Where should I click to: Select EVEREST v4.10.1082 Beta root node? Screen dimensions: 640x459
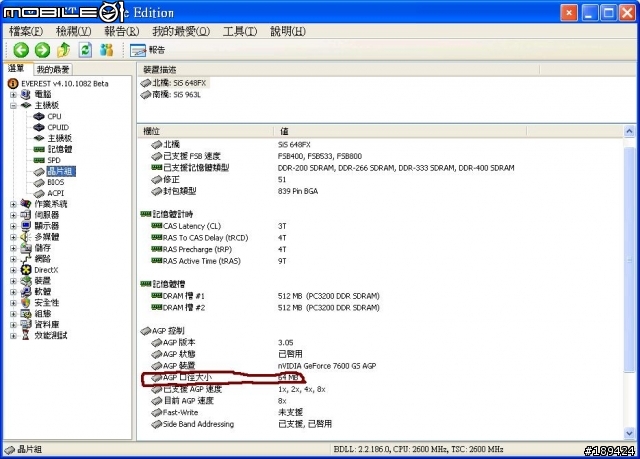(x=64, y=84)
